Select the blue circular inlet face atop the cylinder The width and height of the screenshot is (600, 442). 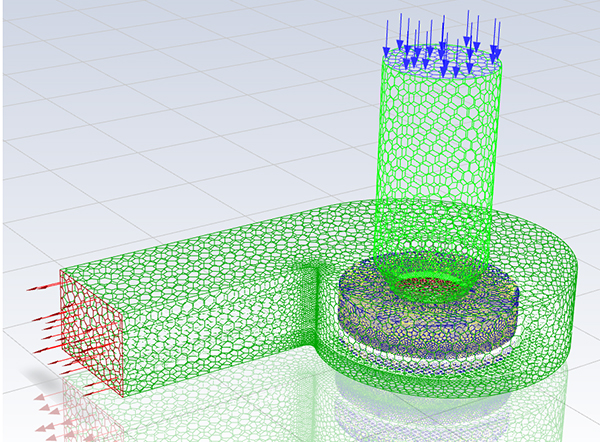tap(443, 60)
